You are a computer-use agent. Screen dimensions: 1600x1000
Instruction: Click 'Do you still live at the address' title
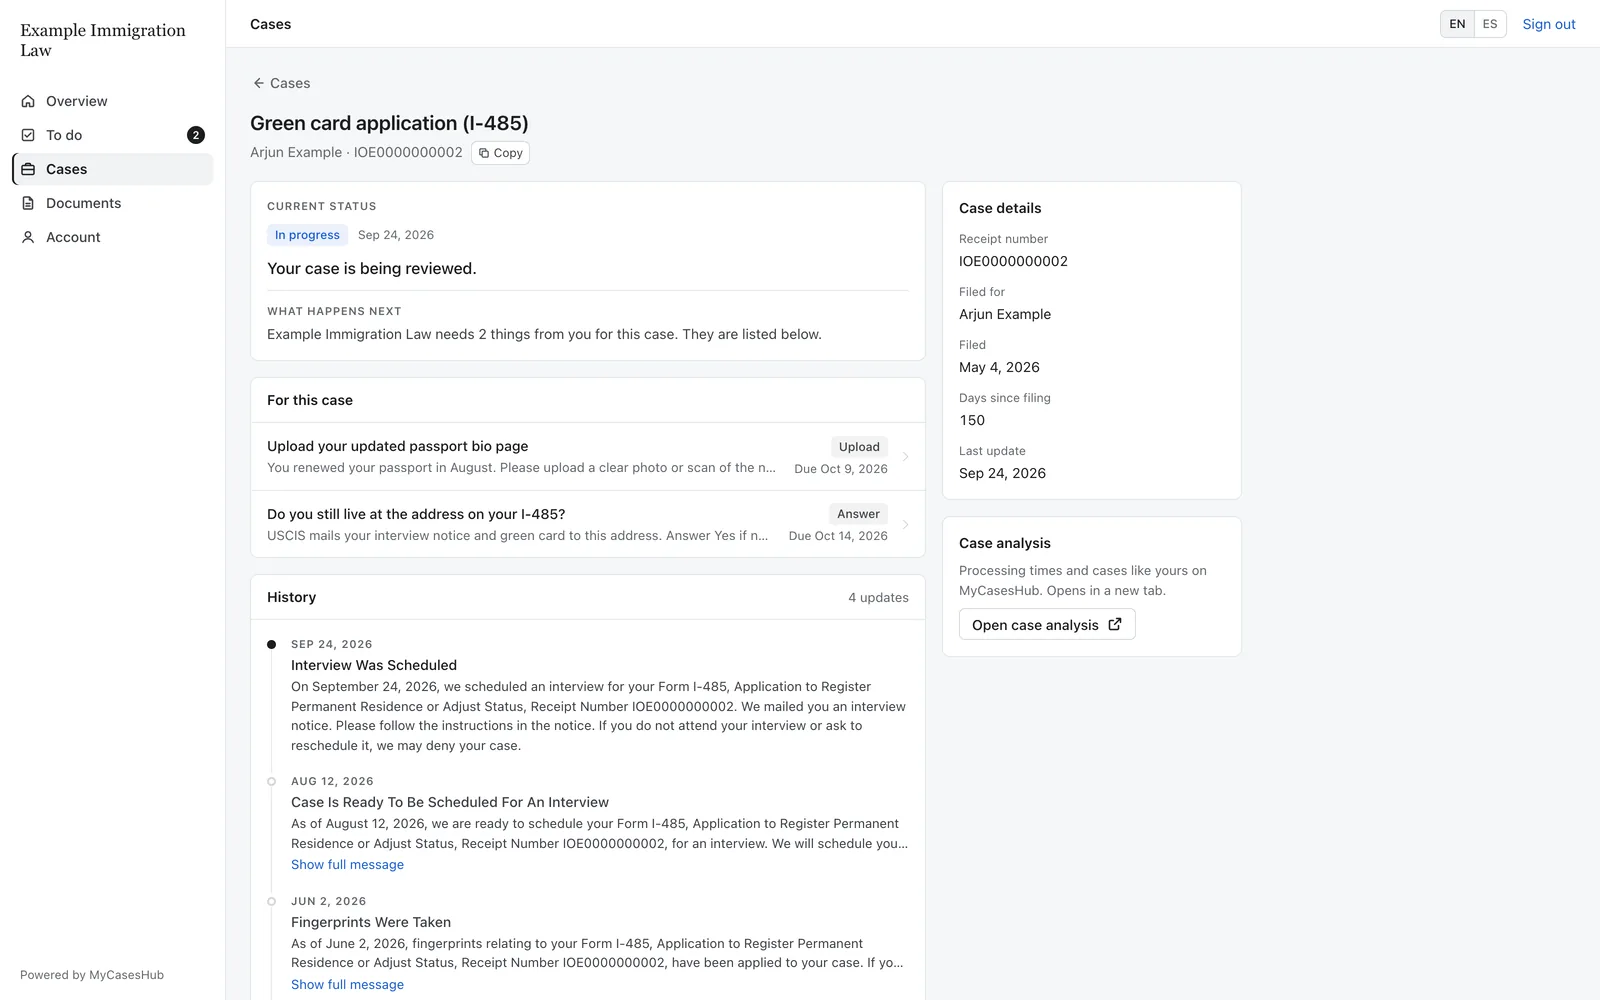click(416, 514)
